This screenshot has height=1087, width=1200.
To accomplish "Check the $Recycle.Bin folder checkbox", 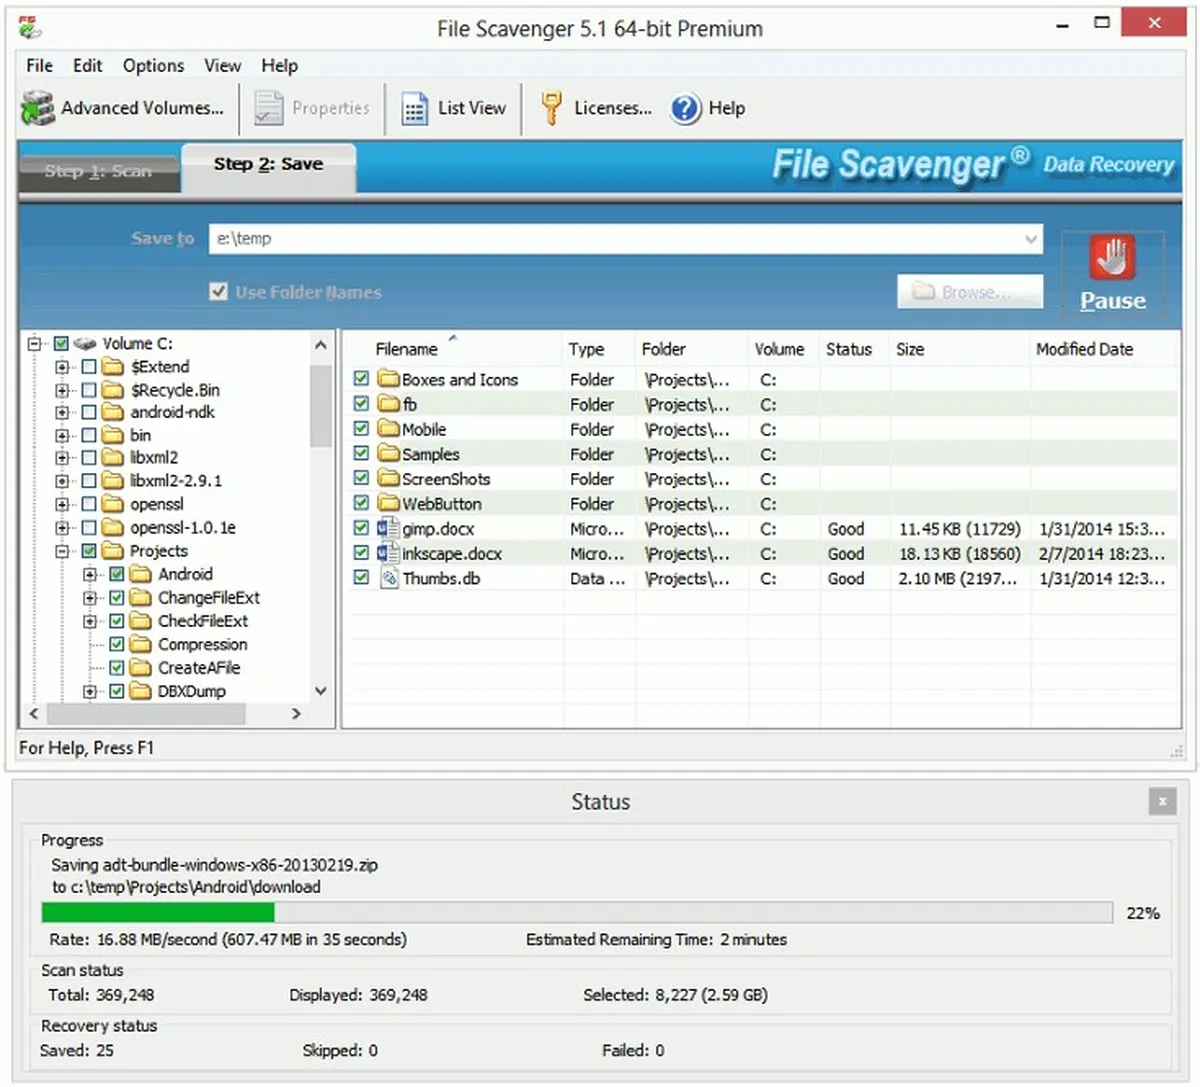I will (89, 389).
